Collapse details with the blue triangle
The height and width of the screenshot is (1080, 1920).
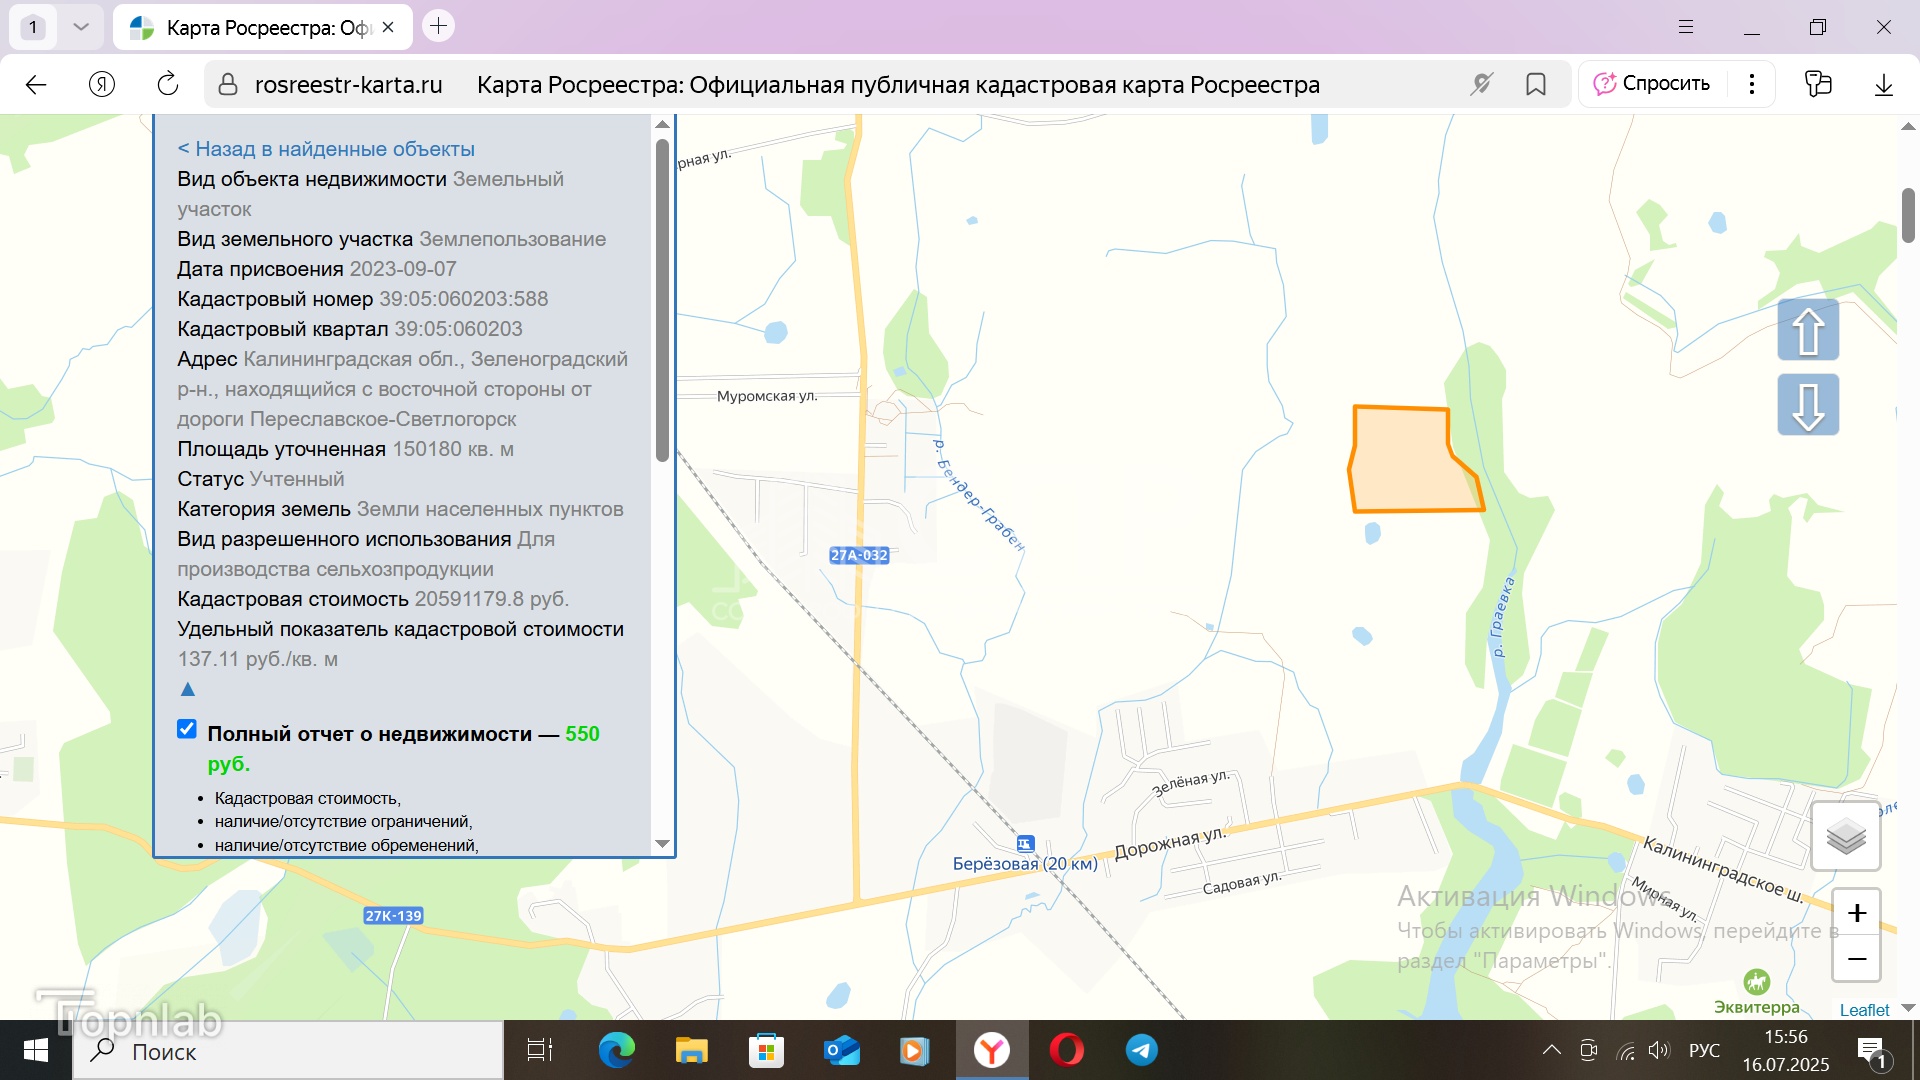pyautogui.click(x=187, y=689)
